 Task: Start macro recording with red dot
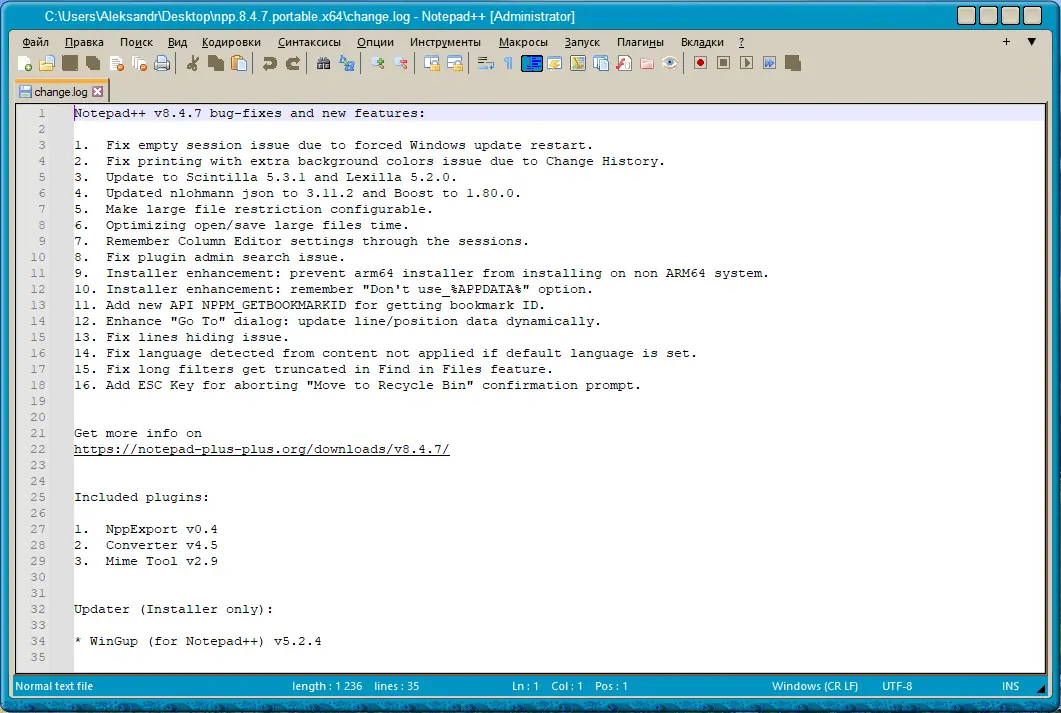700,64
